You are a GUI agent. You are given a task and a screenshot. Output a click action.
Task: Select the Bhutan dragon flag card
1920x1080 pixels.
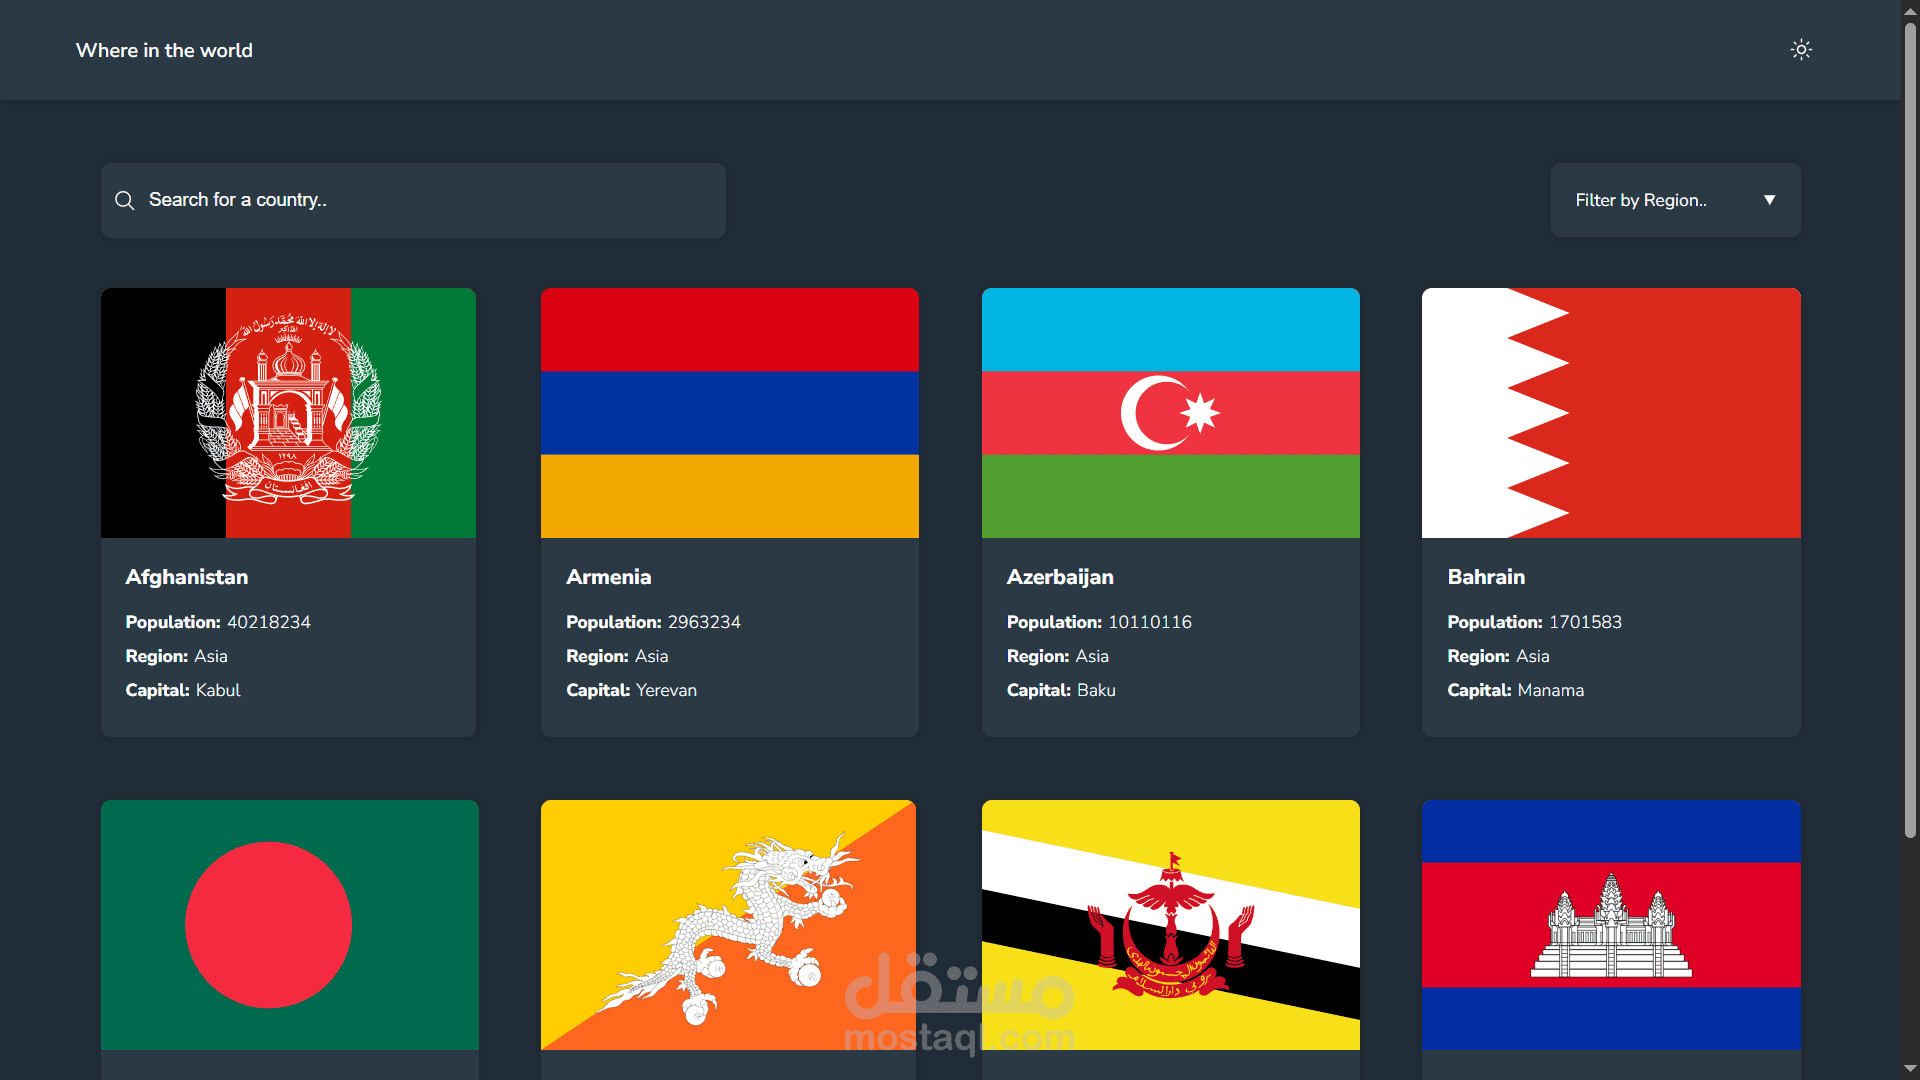[x=728, y=925]
